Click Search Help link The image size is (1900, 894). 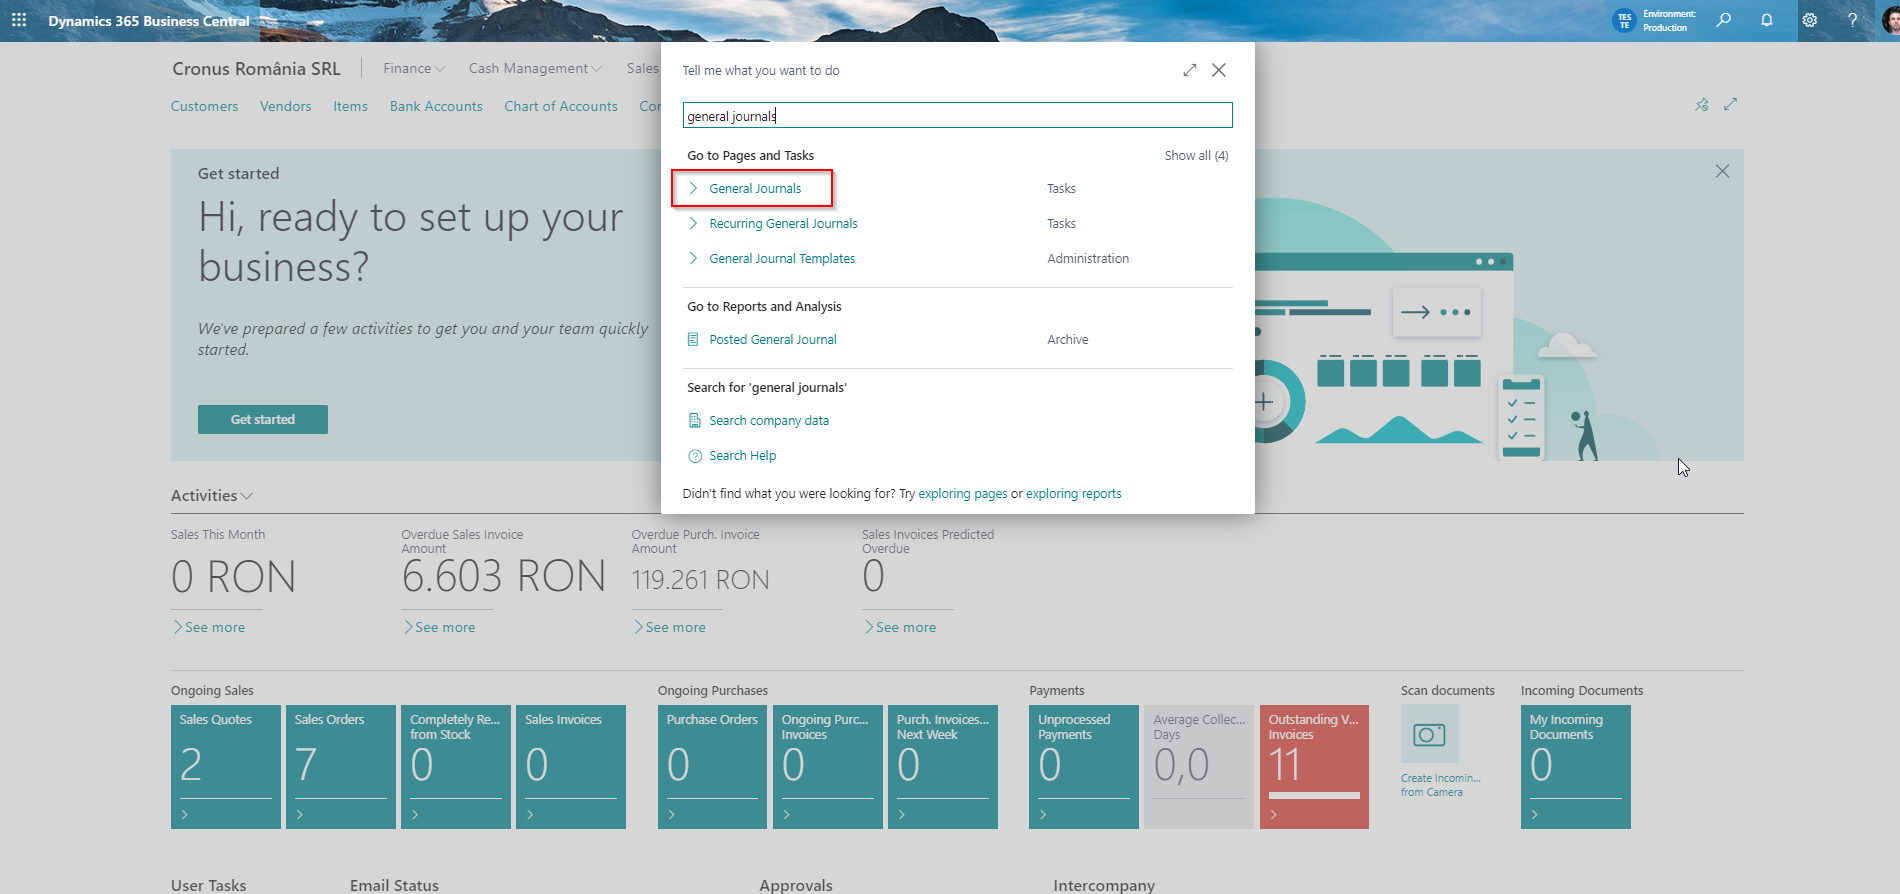pos(743,456)
